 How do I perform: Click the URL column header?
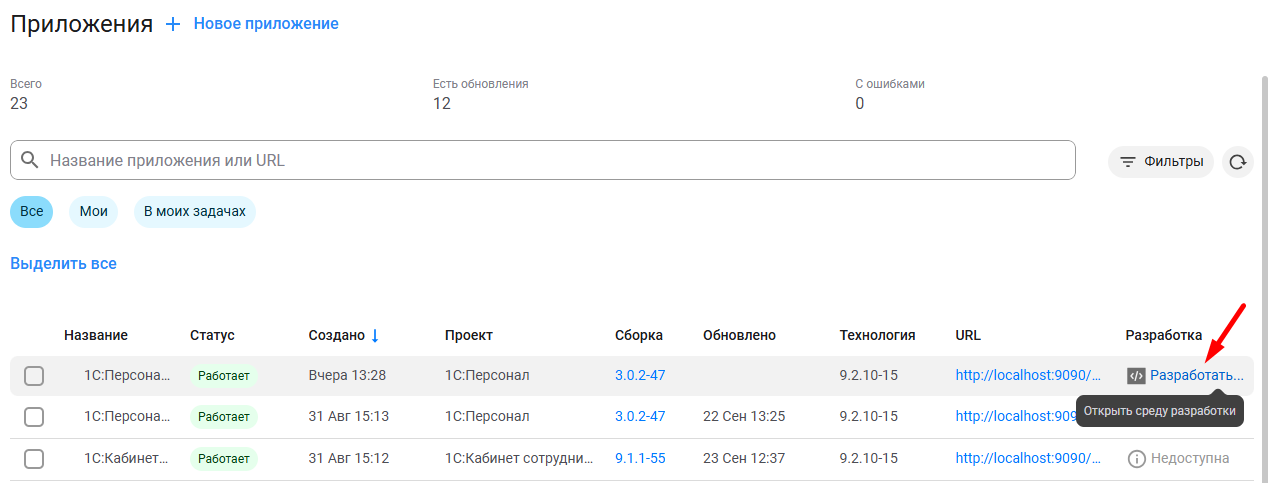[x=968, y=336]
